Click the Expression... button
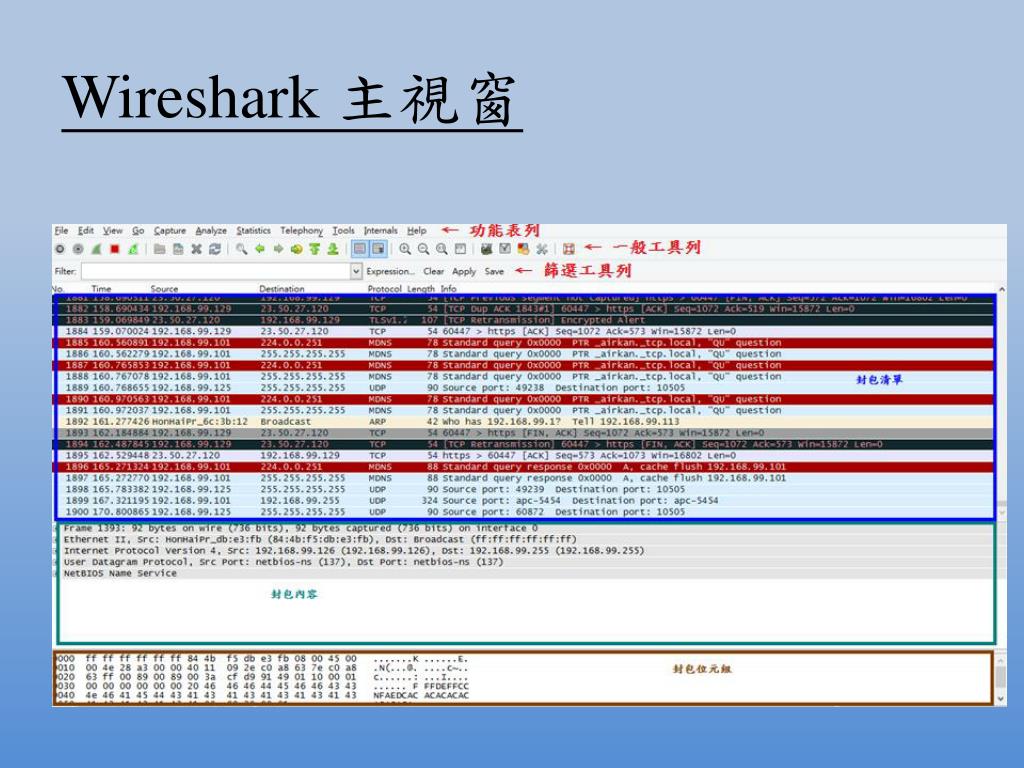This screenshot has height=768, width=1024. 391,271
